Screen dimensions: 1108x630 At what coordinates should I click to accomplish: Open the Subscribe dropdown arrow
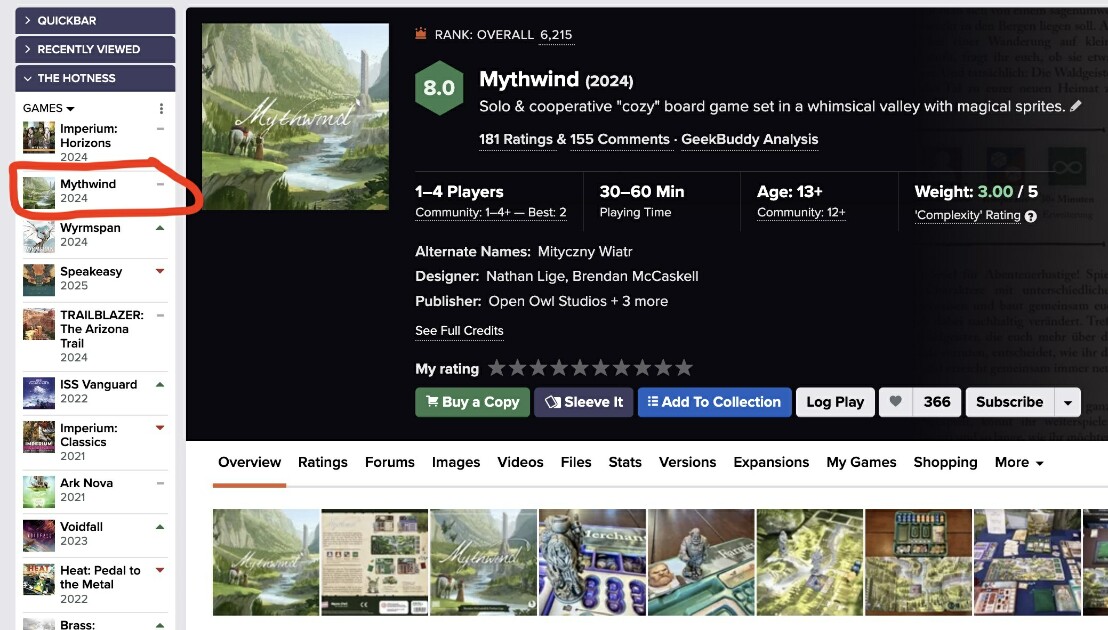coord(1068,402)
